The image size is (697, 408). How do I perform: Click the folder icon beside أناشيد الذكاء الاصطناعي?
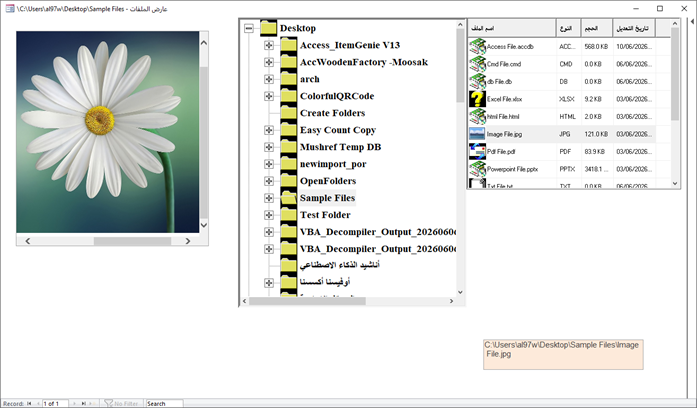(288, 265)
